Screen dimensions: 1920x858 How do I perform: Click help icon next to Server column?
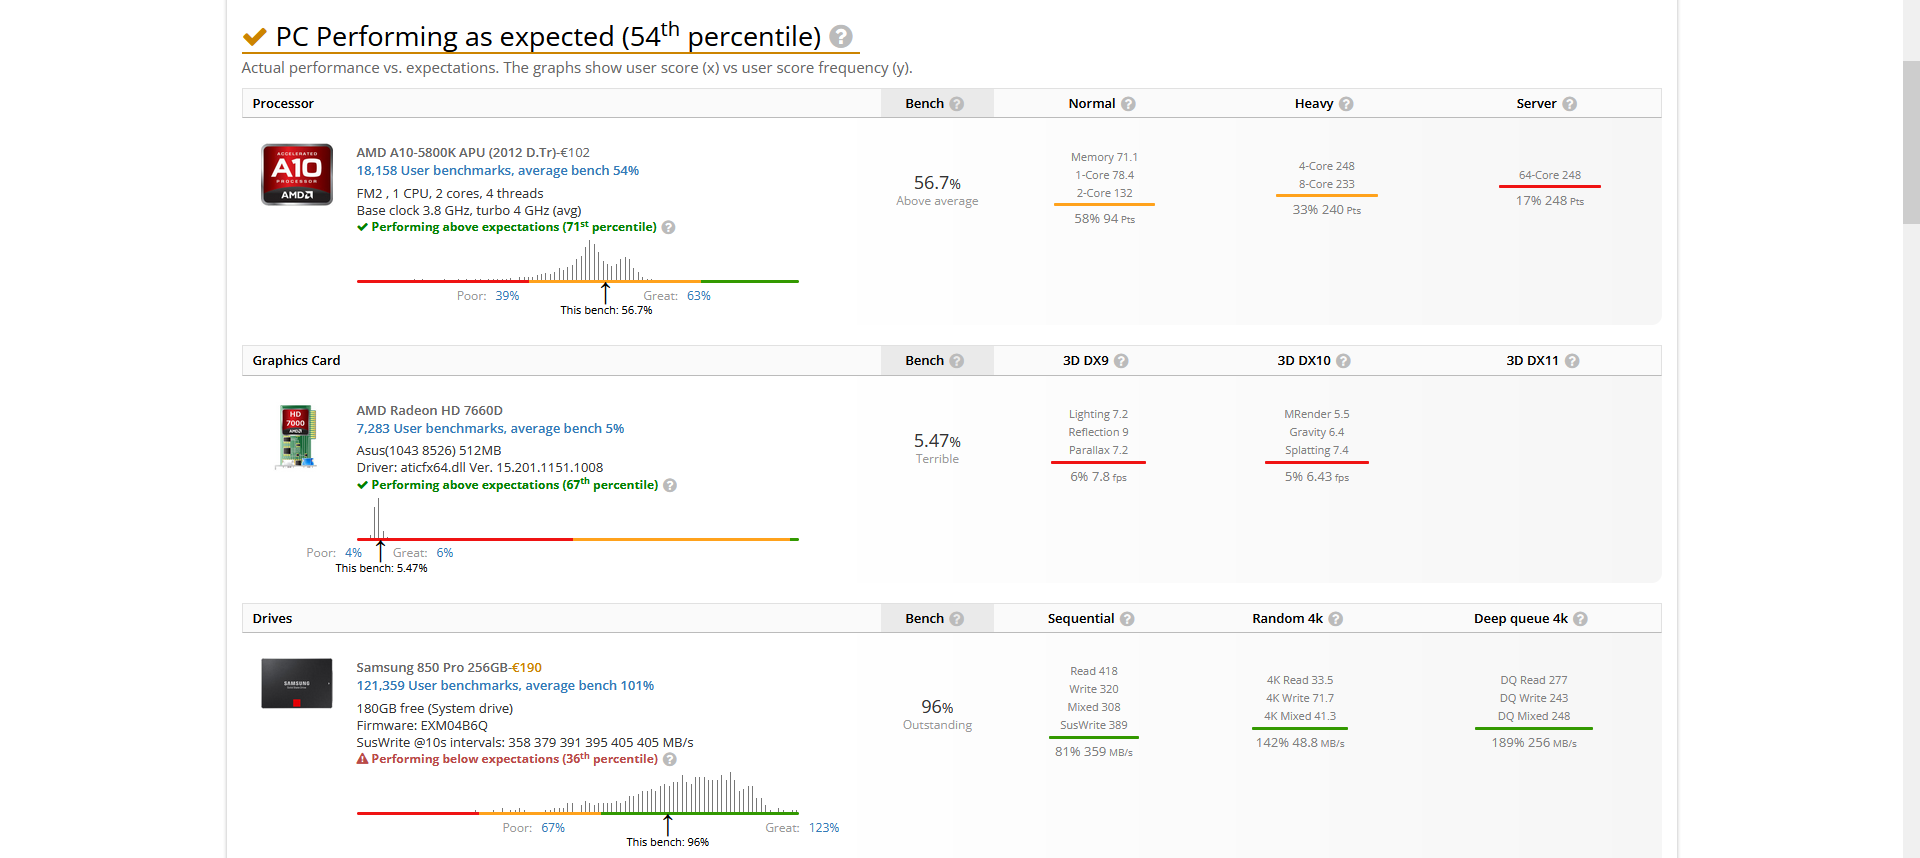[1569, 104]
